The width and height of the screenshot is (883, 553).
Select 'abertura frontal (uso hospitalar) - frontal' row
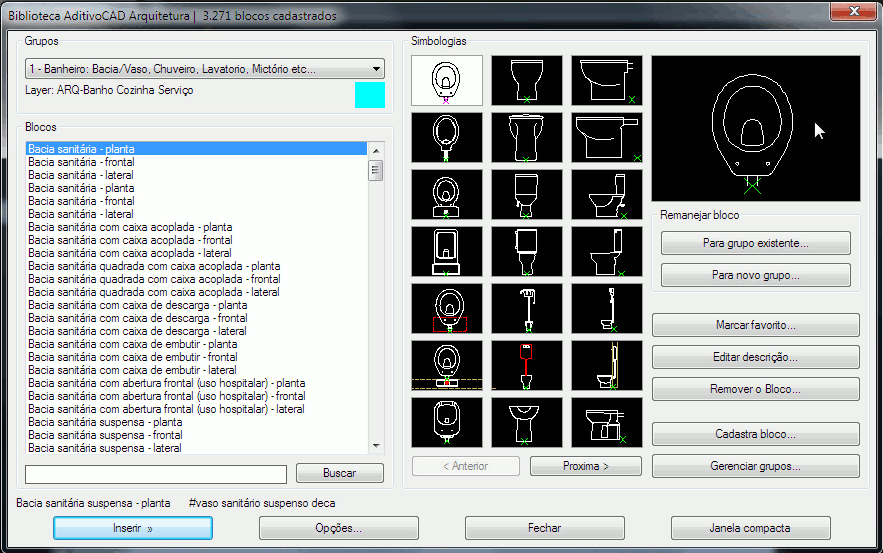pyautogui.click(x=197, y=396)
